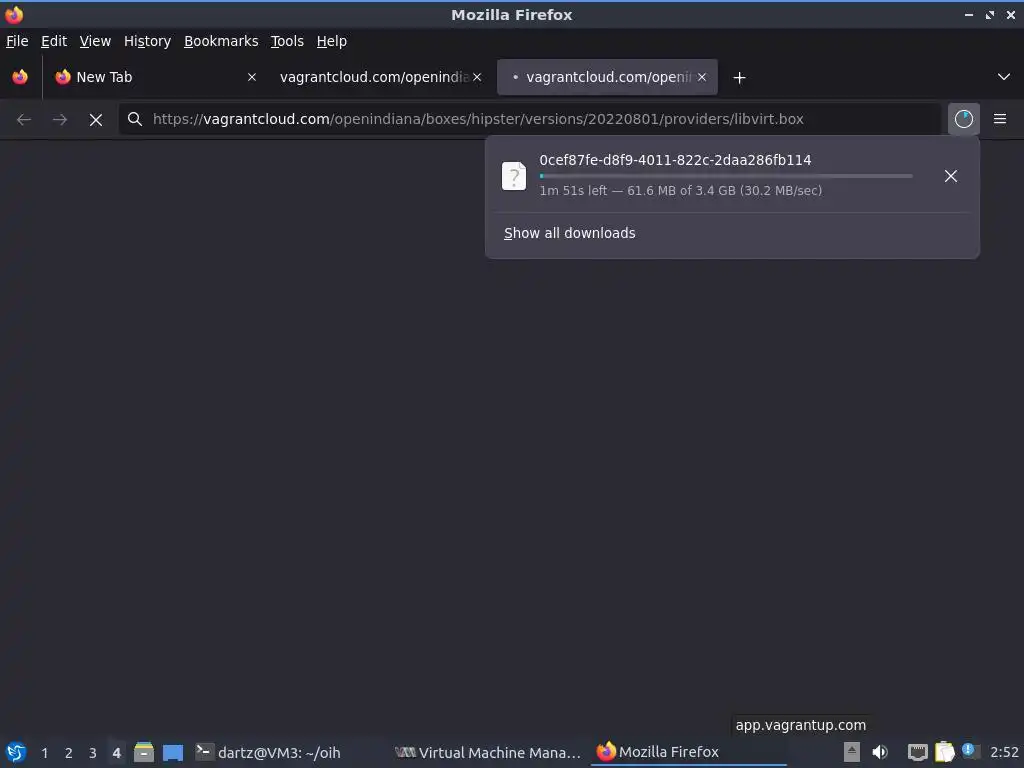Open Firefox View pinned icon
The image size is (1024, 768).
[20, 77]
